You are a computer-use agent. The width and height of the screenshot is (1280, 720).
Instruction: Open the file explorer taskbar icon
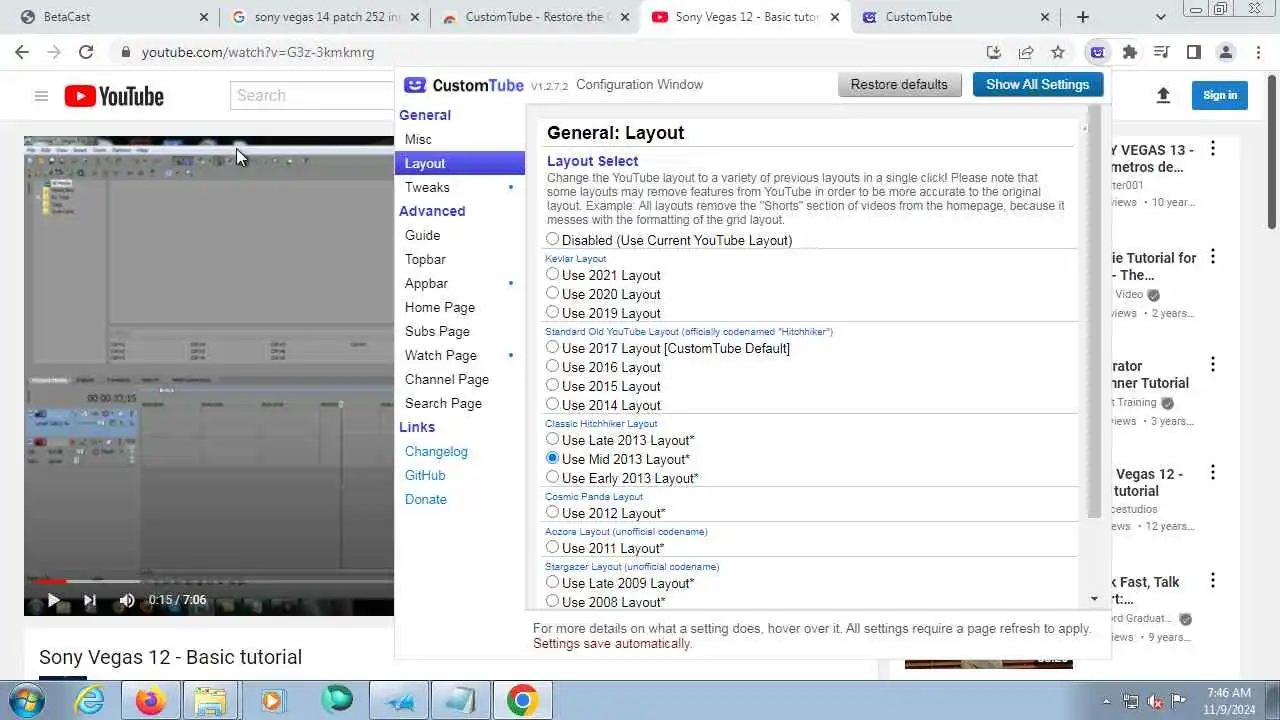pos(212,701)
